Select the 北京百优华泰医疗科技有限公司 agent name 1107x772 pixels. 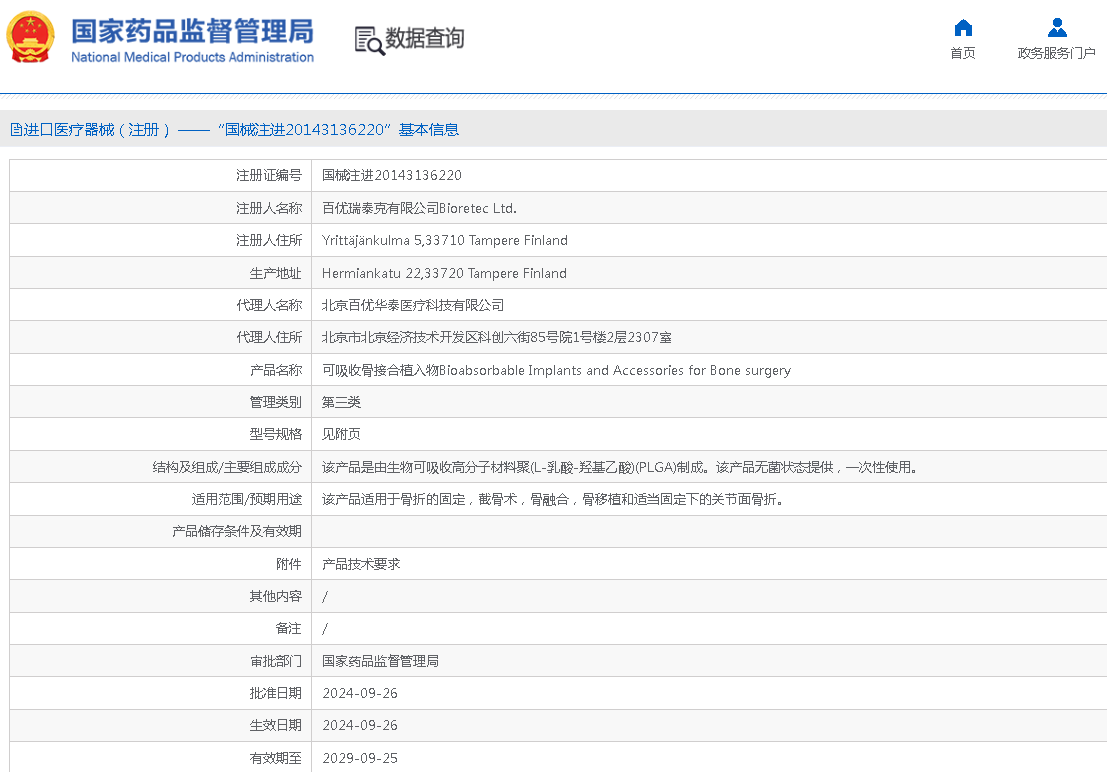413,305
